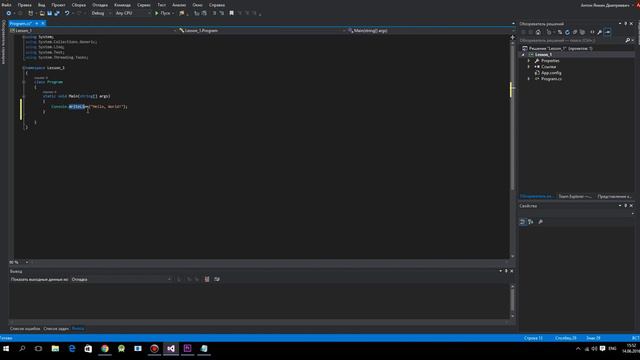Close the Program.cs tab

point(43,24)
